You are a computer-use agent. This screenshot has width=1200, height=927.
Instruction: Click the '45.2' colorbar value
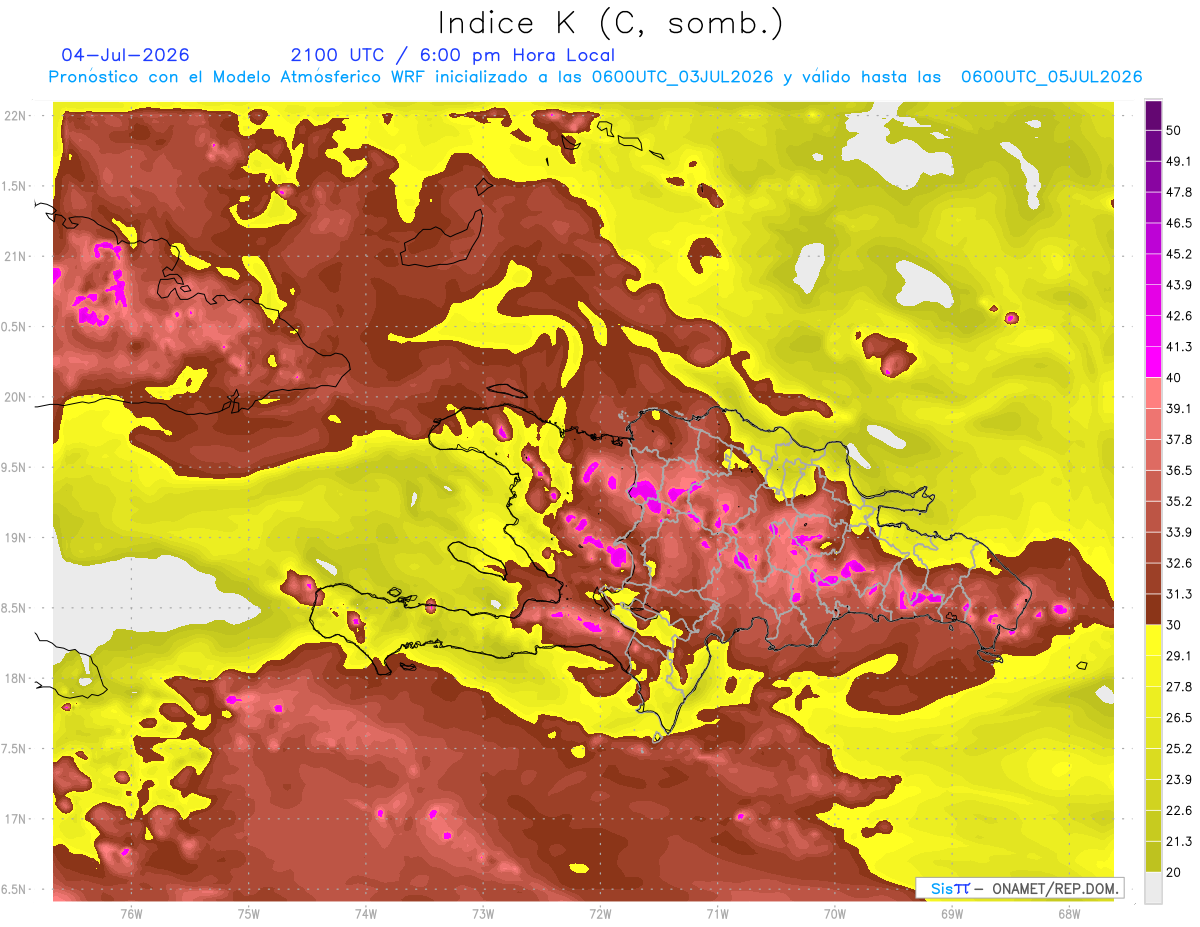point(1179,254)
